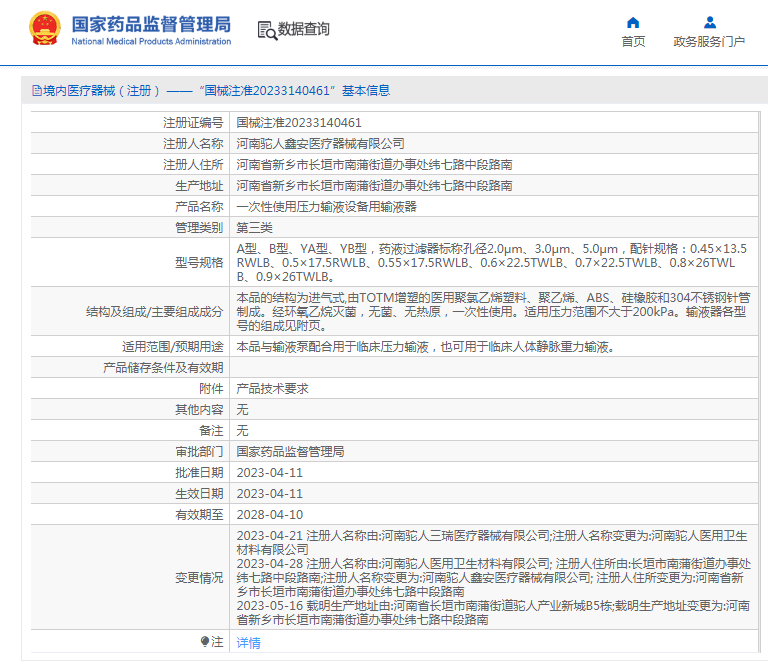Open the 详情 link
This screenshot has height=667, width=768.
pyautogui.click(x=248, y=643)
